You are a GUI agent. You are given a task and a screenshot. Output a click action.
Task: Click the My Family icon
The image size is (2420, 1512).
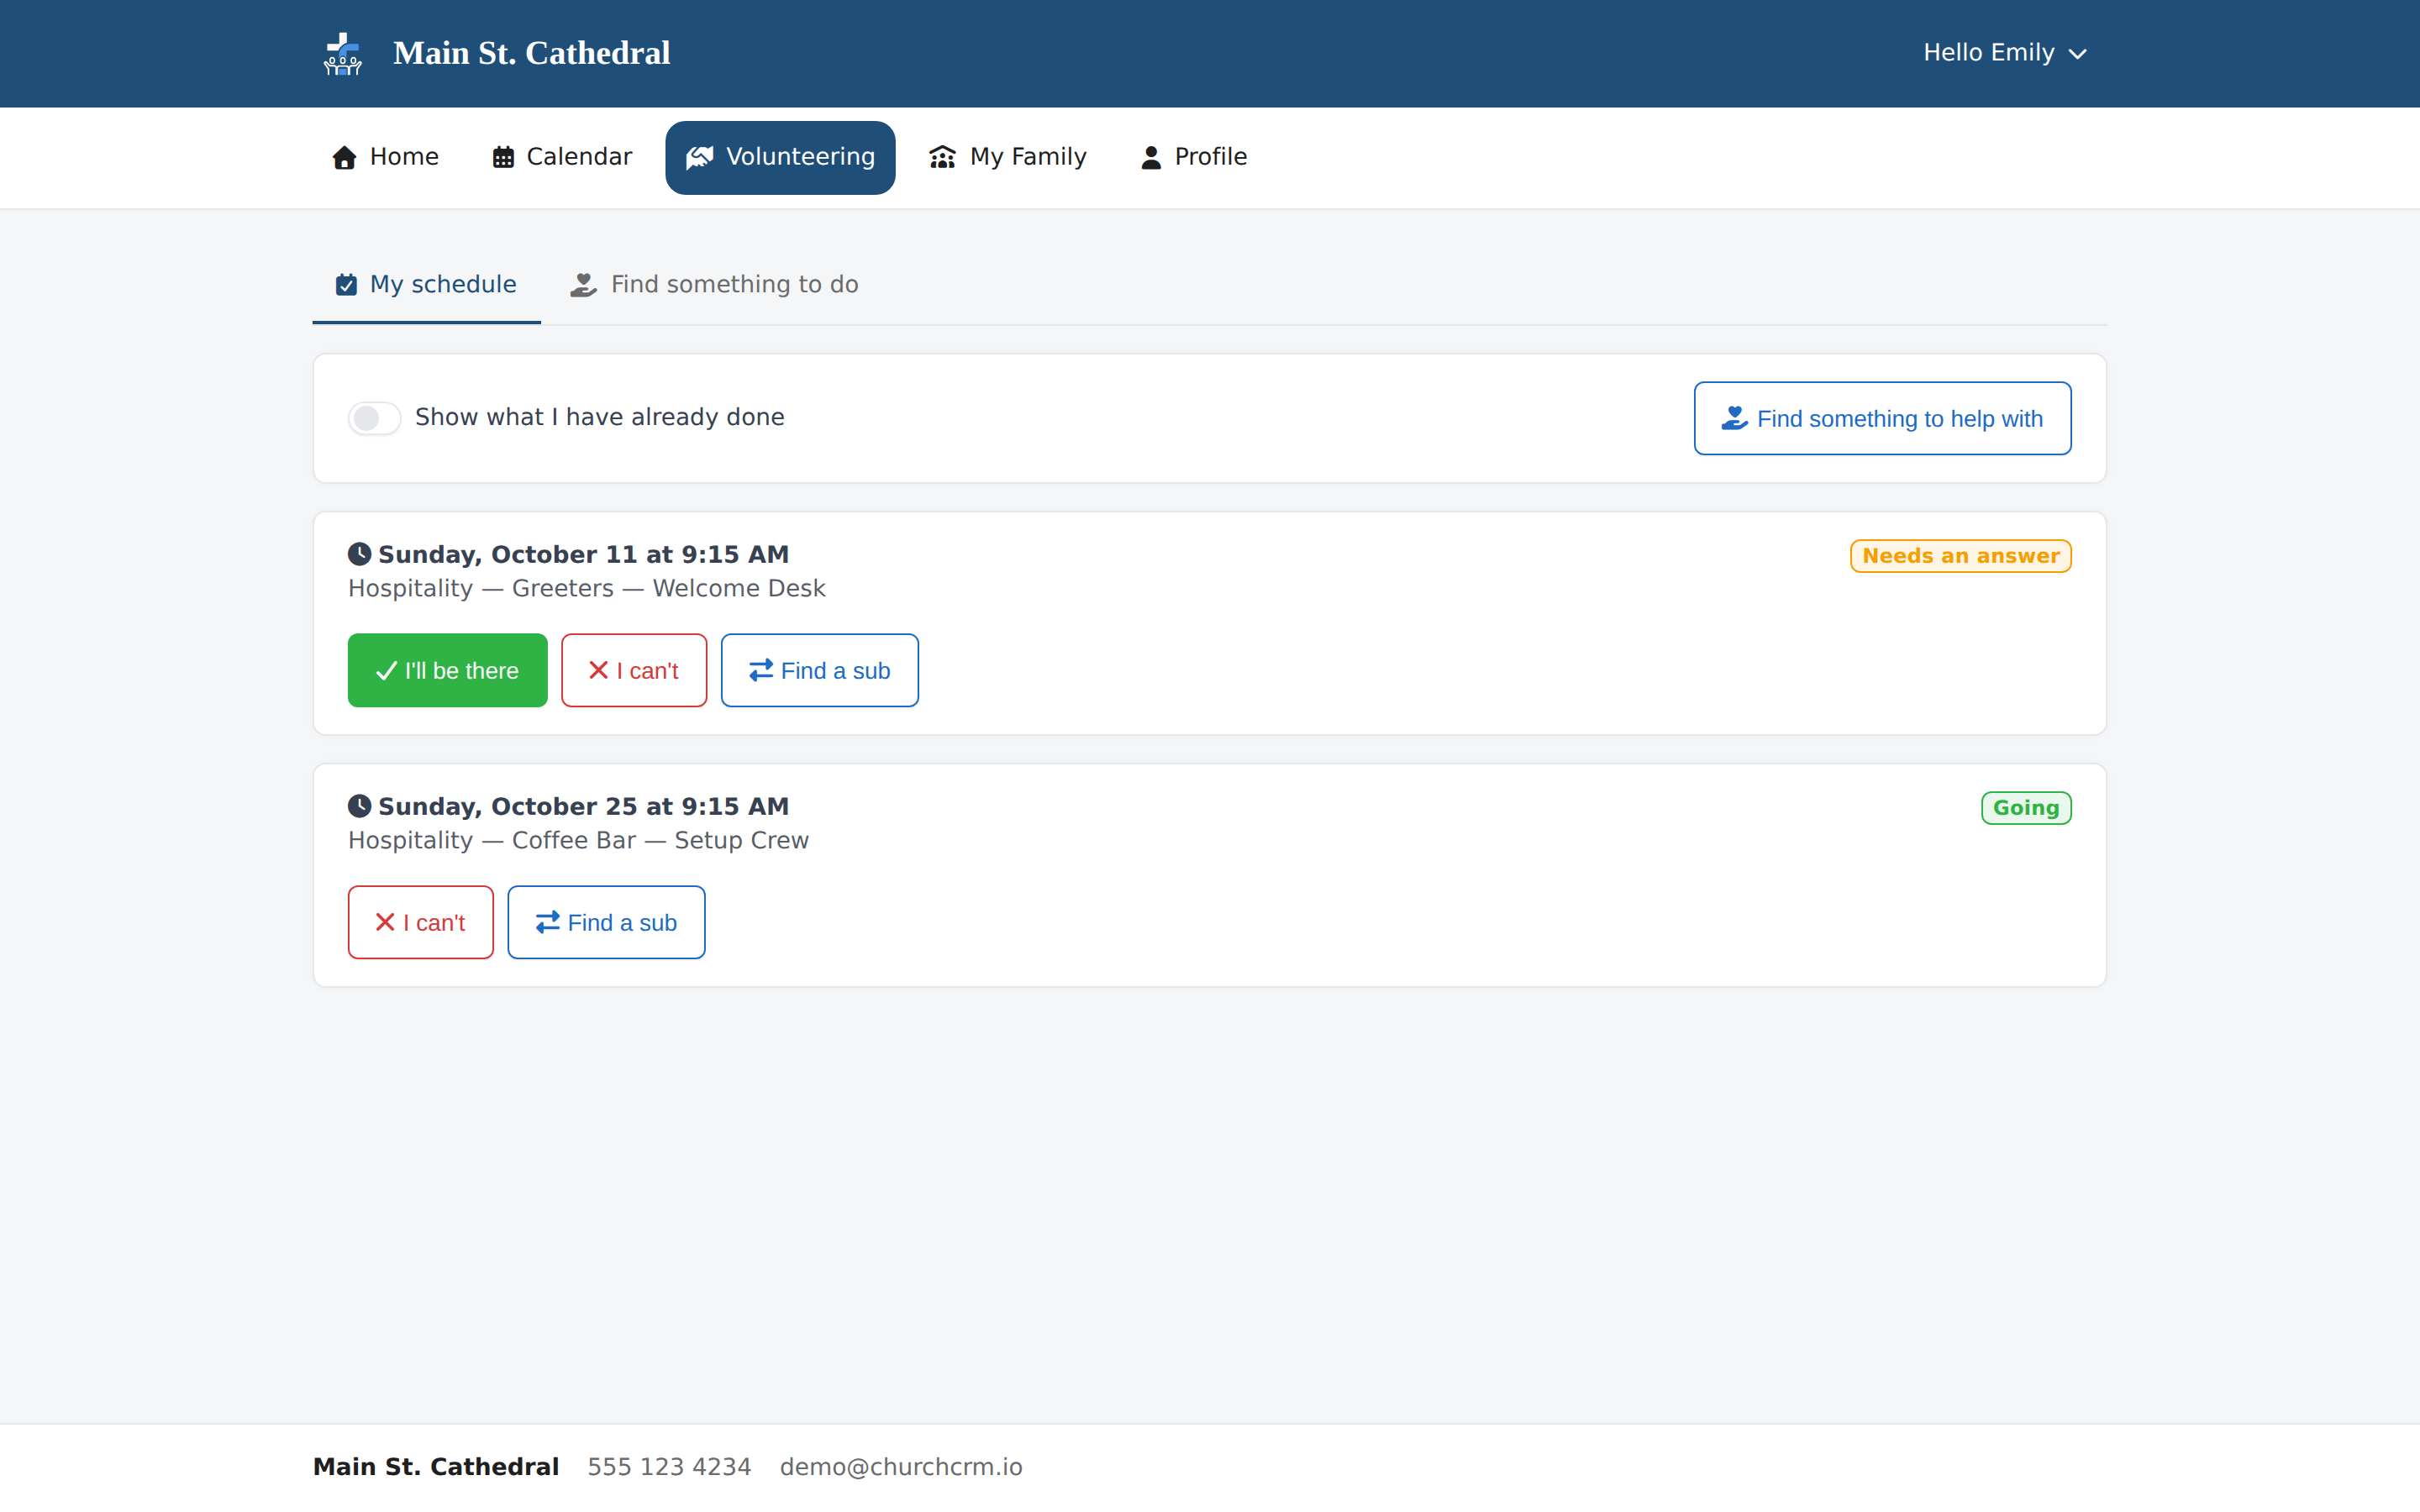point(942,158)
